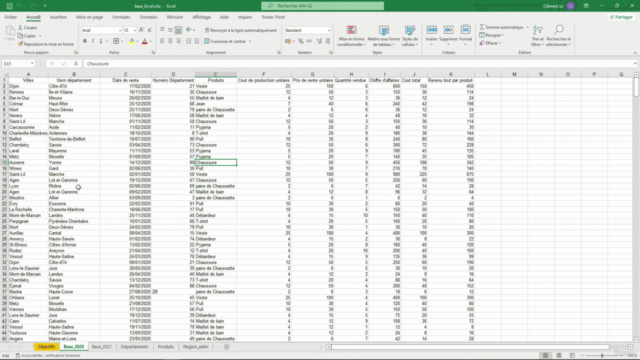Switch to the Formules ribbon tab
The image size is (640, 360).
[x=121, y=17]
